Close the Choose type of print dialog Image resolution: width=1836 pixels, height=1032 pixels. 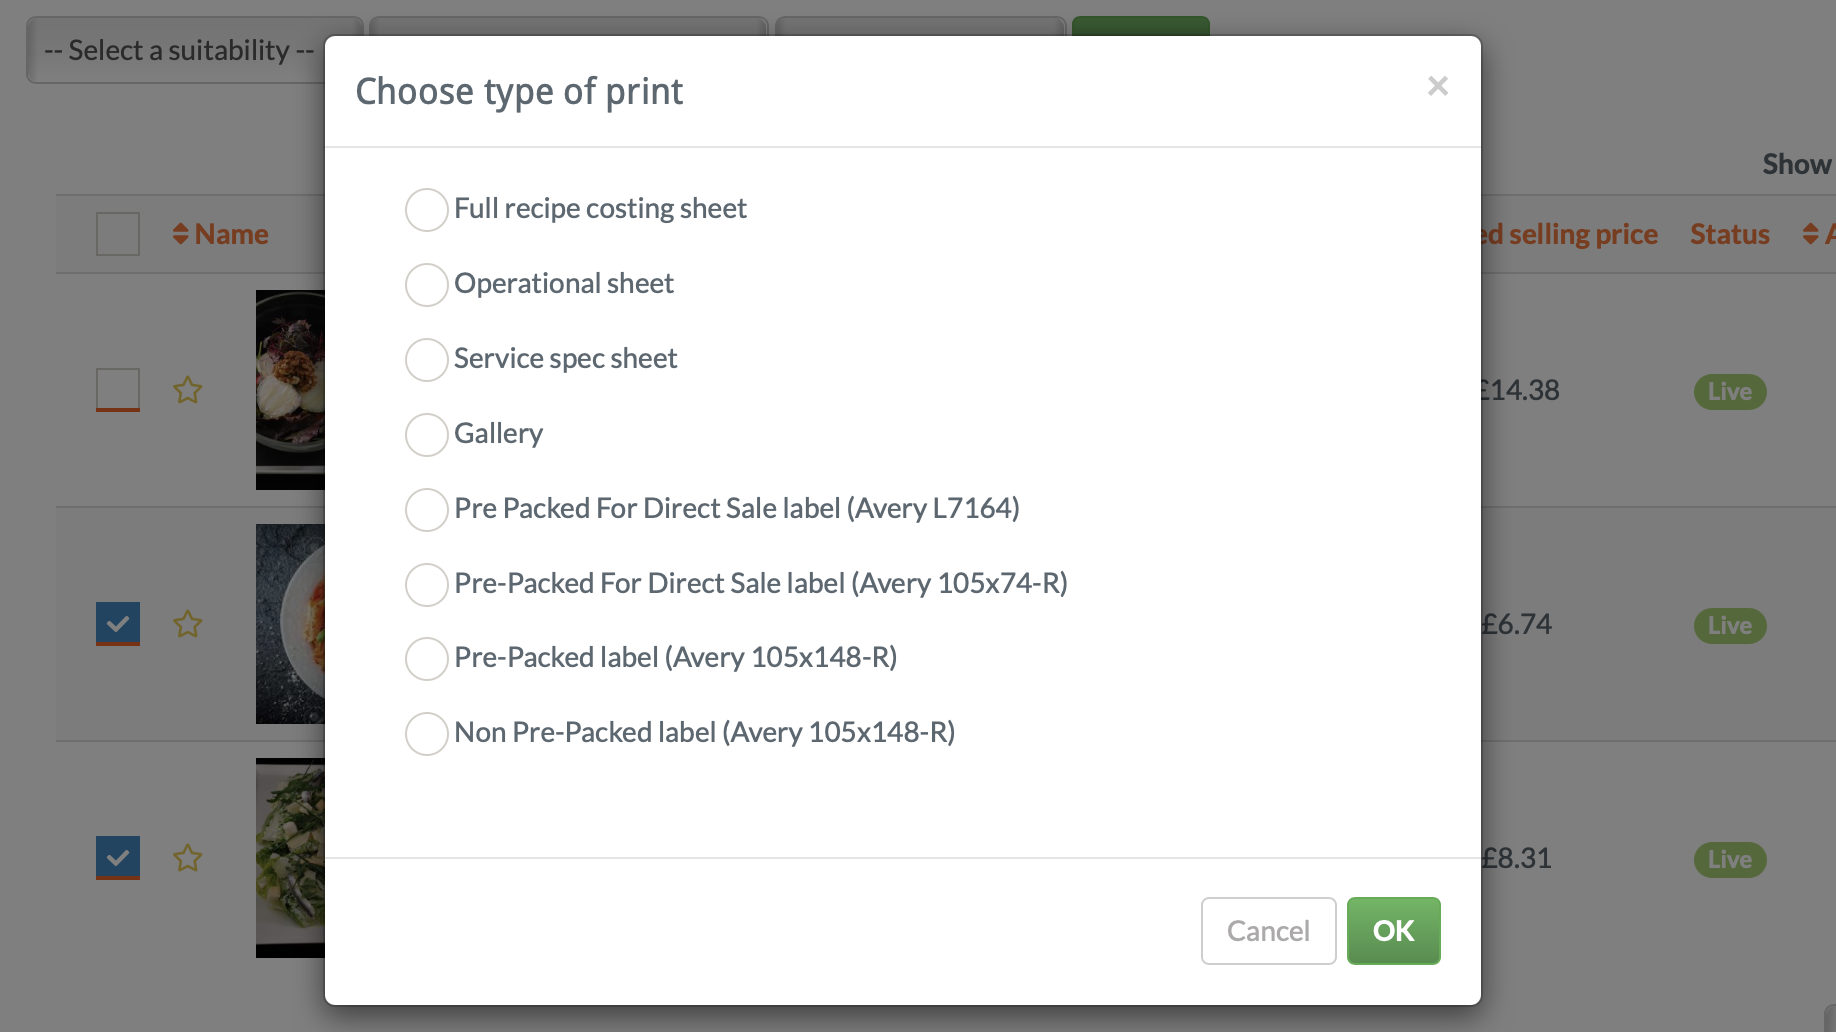pyautogui.click(x=1437, y=86)
